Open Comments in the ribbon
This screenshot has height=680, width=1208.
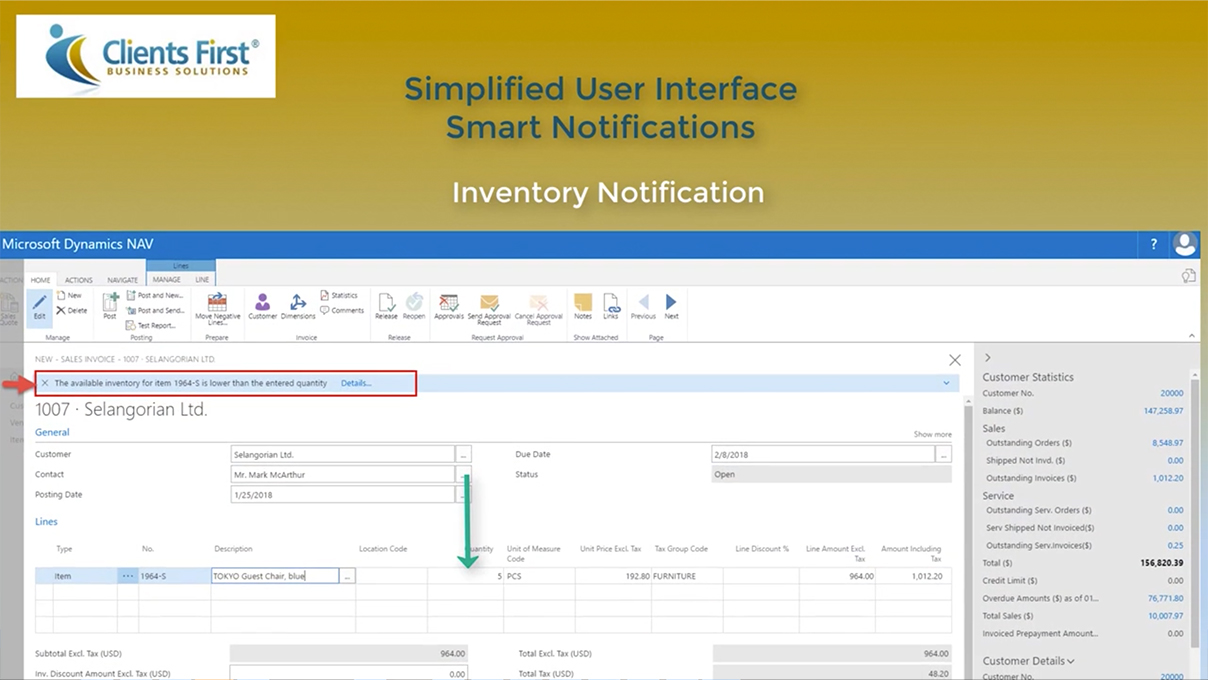(342, 310)
